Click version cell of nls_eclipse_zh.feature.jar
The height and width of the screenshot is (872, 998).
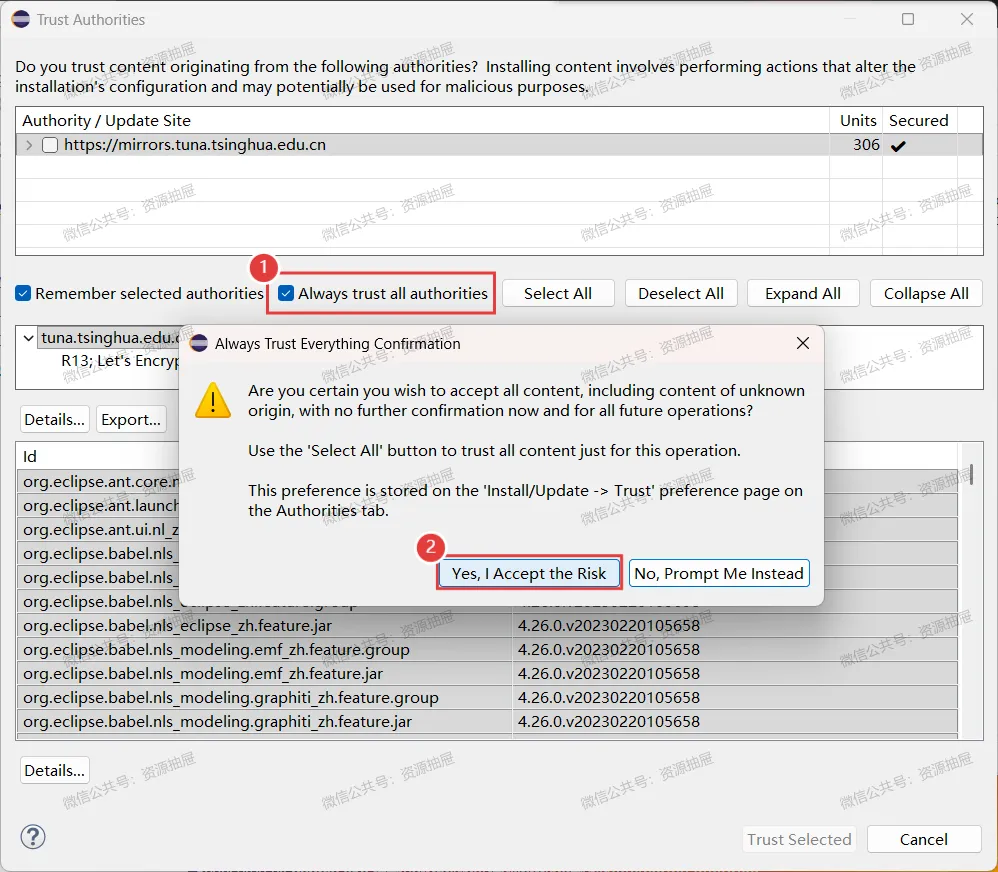click(x=735, y=626)
